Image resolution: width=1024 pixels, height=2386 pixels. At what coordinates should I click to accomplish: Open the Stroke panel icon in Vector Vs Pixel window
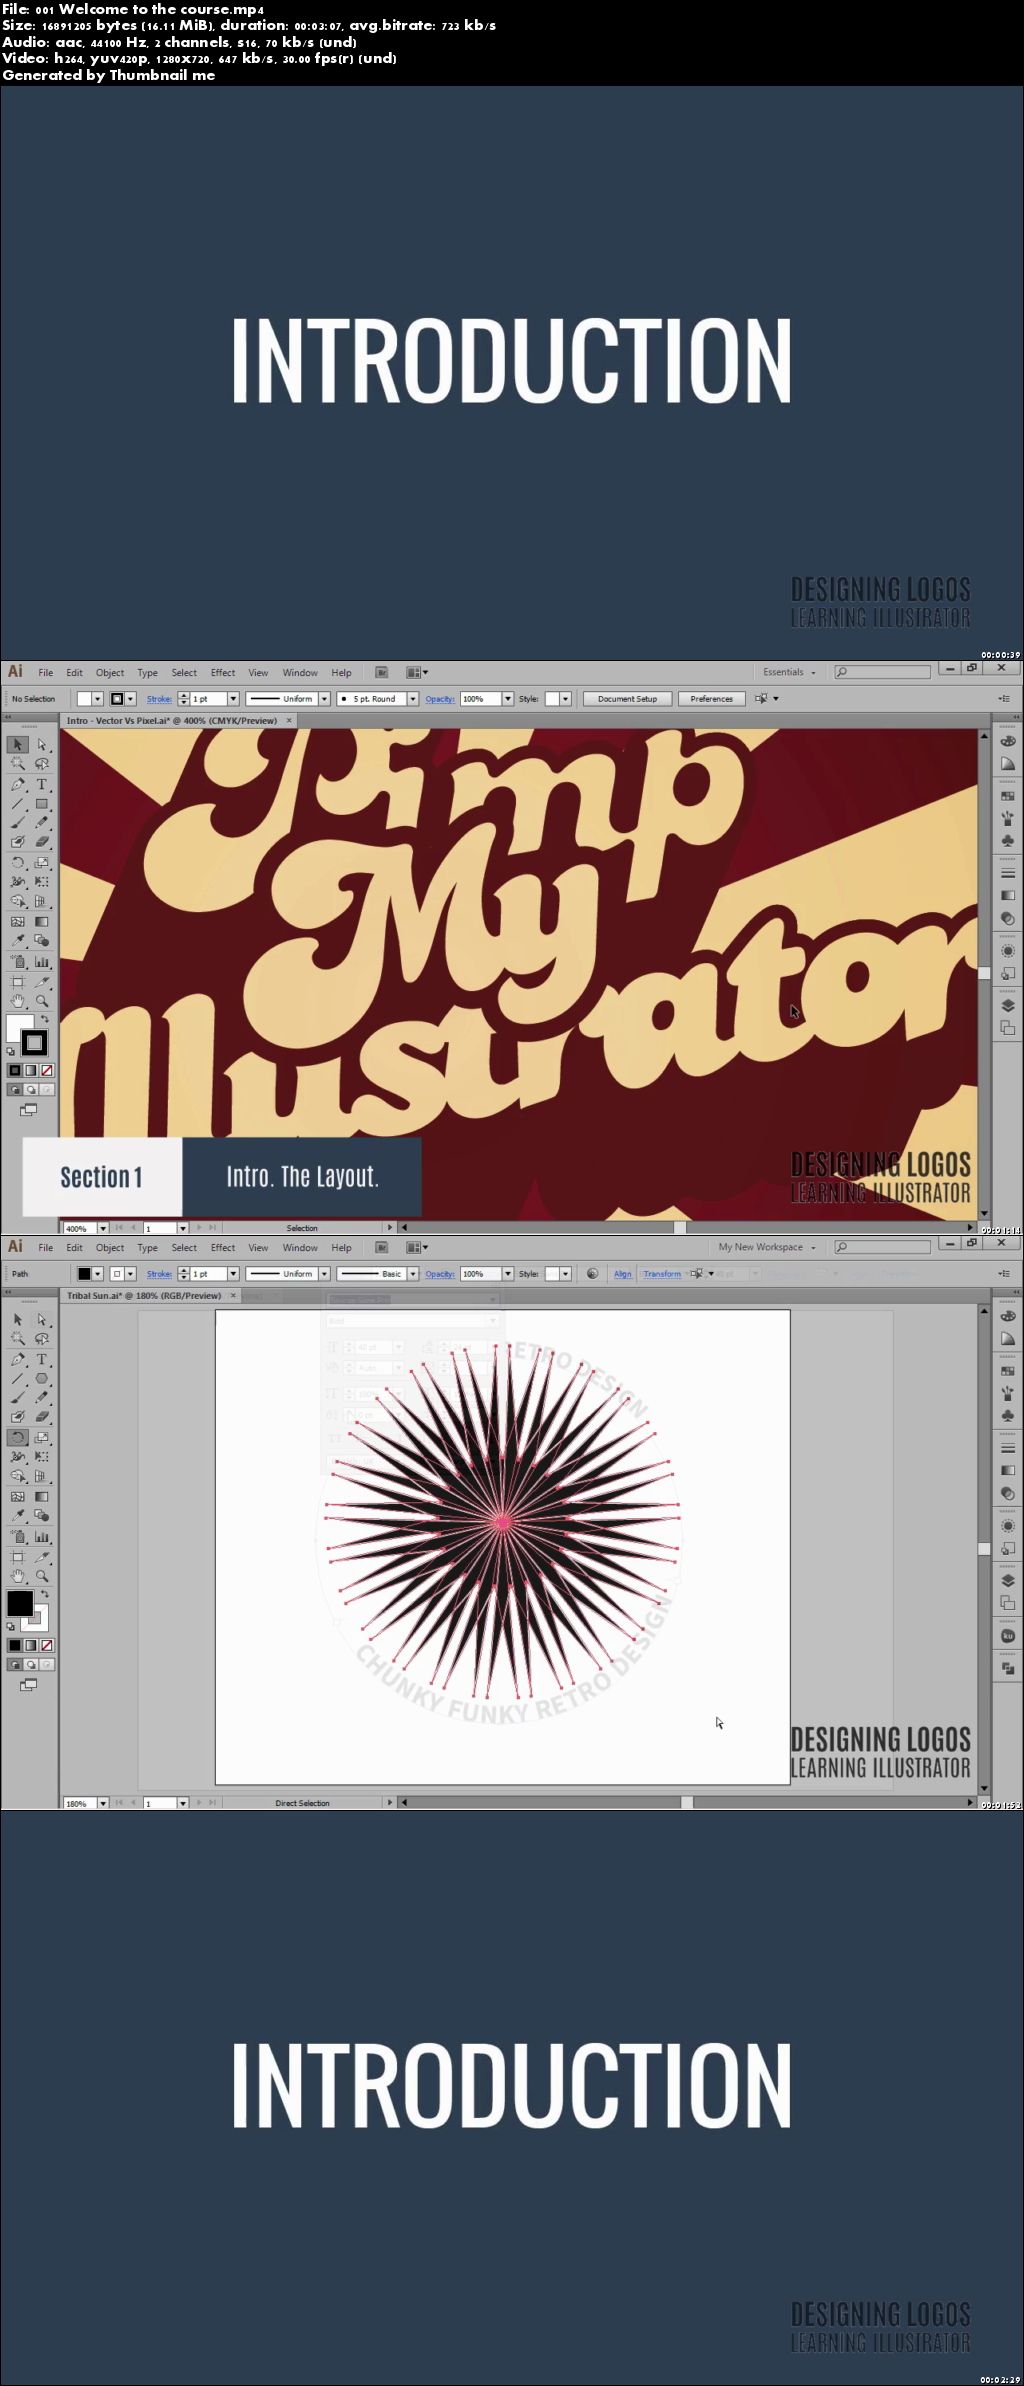click(x=1008, y=873)
